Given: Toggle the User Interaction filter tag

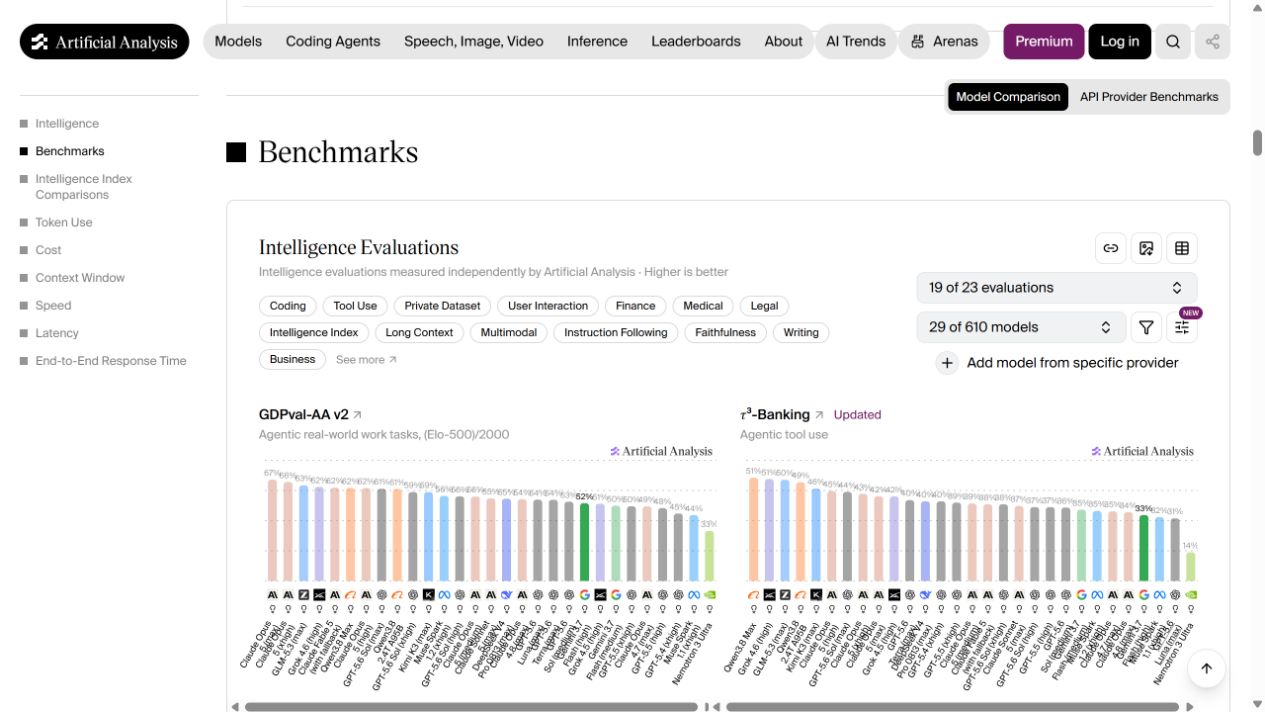Looking at the screenshot, I should [548, 306].
